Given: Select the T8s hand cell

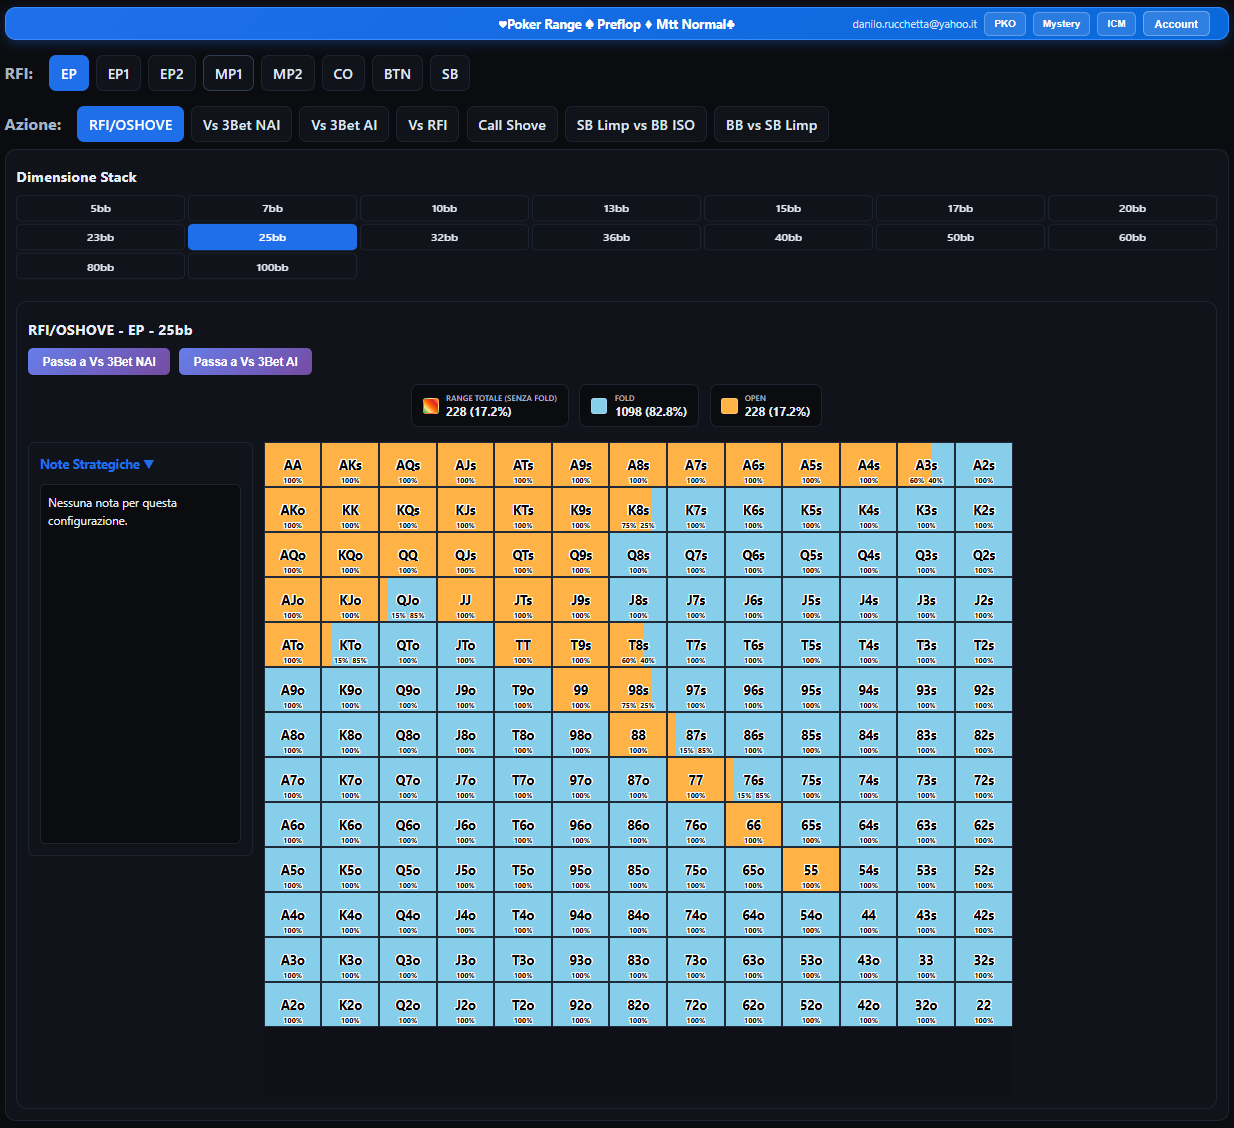Looking at the screenshot, I should pos(638,645).
